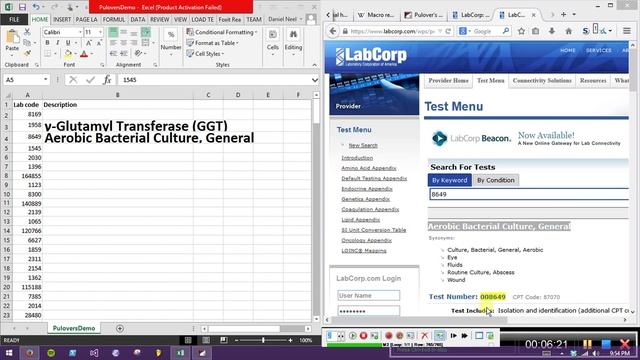This screenshot has width=640, height=360.
Task: Click browser back arrow button
Action: coord(333,31)
